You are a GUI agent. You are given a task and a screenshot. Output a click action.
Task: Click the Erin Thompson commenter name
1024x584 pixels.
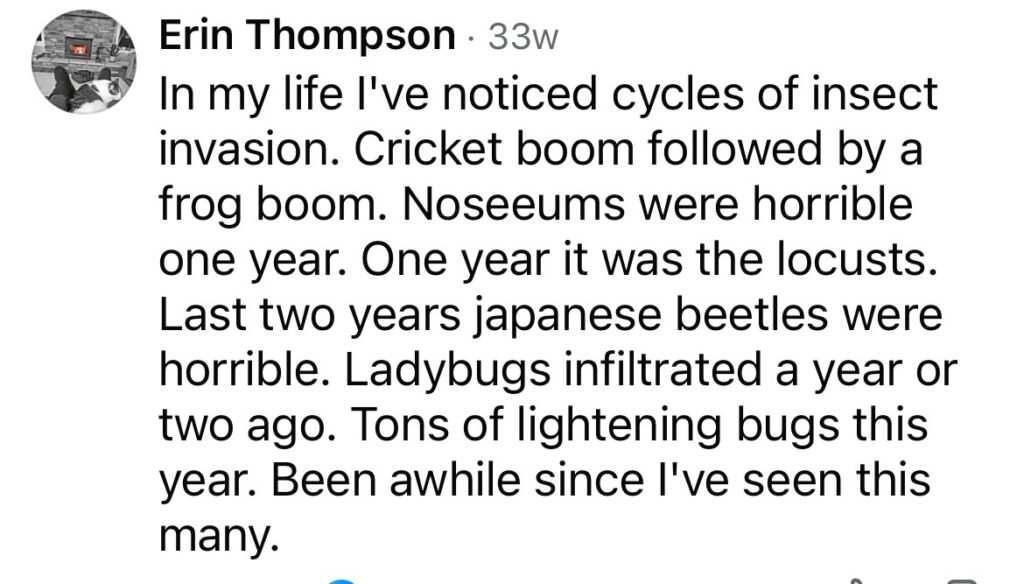tap(307, 36)
